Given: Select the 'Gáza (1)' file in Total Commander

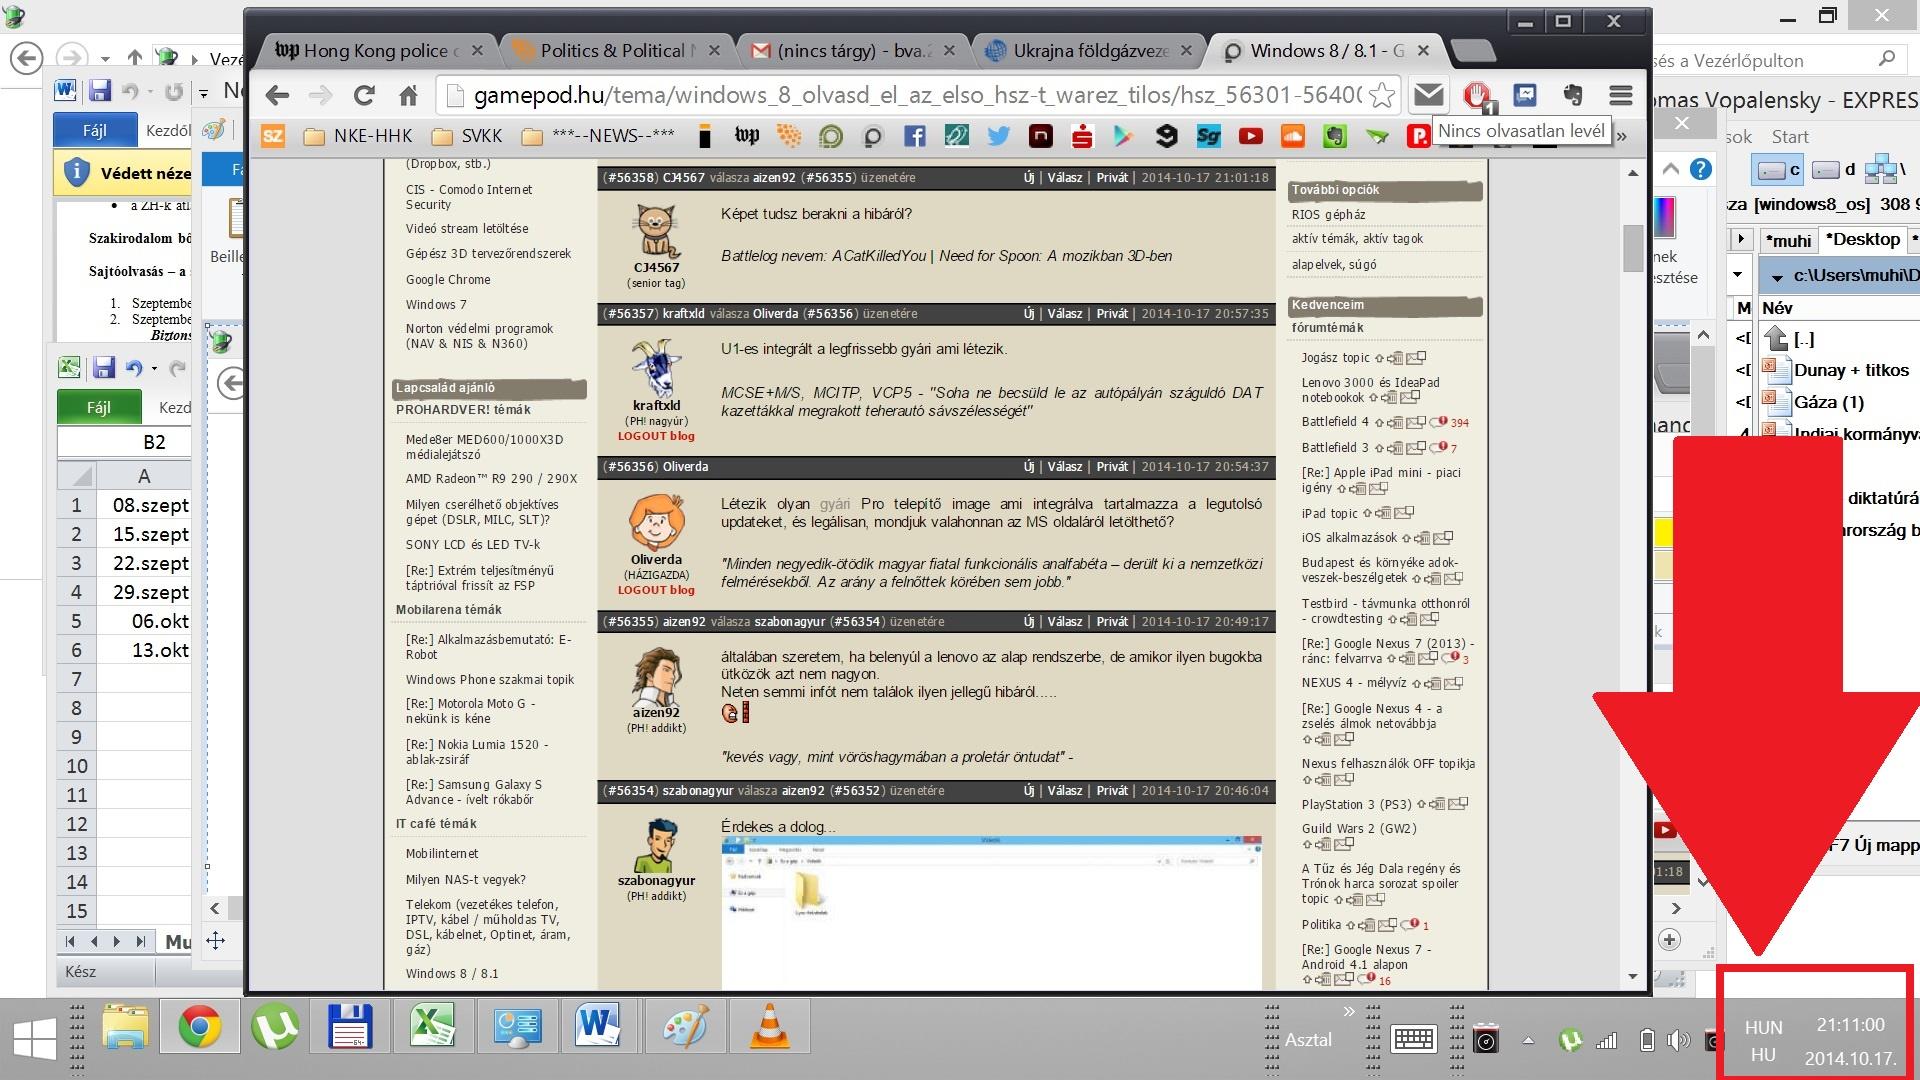Looking at the screenshot, I should click(1829, 402).
